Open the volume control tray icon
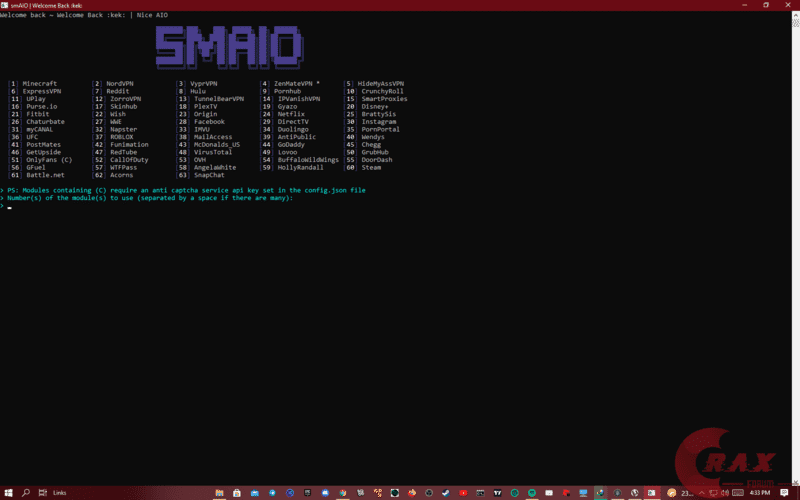 point(725,493)
